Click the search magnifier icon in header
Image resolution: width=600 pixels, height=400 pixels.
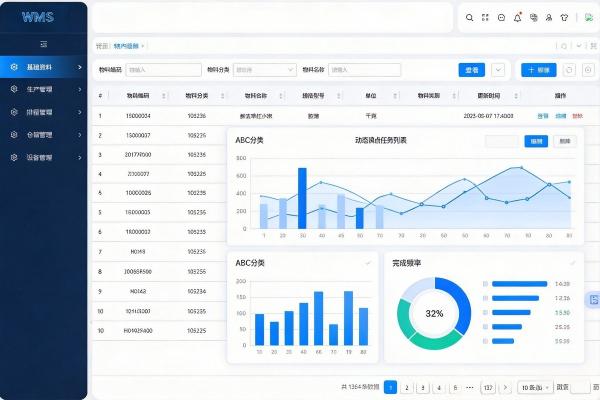[470, 17]
